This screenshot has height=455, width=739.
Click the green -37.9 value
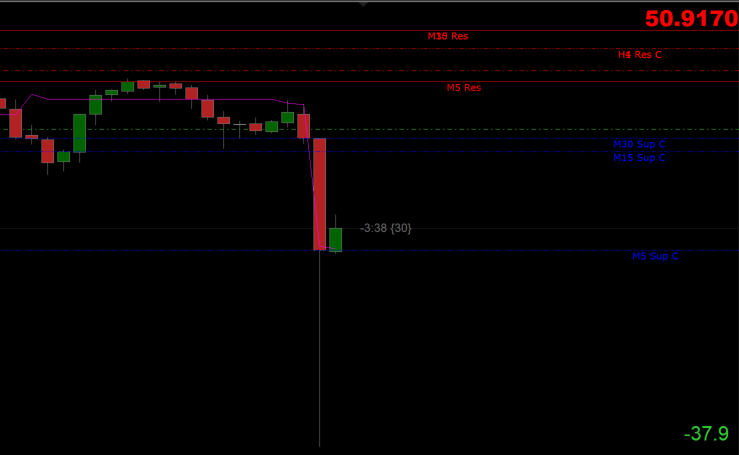coord(706,434)
